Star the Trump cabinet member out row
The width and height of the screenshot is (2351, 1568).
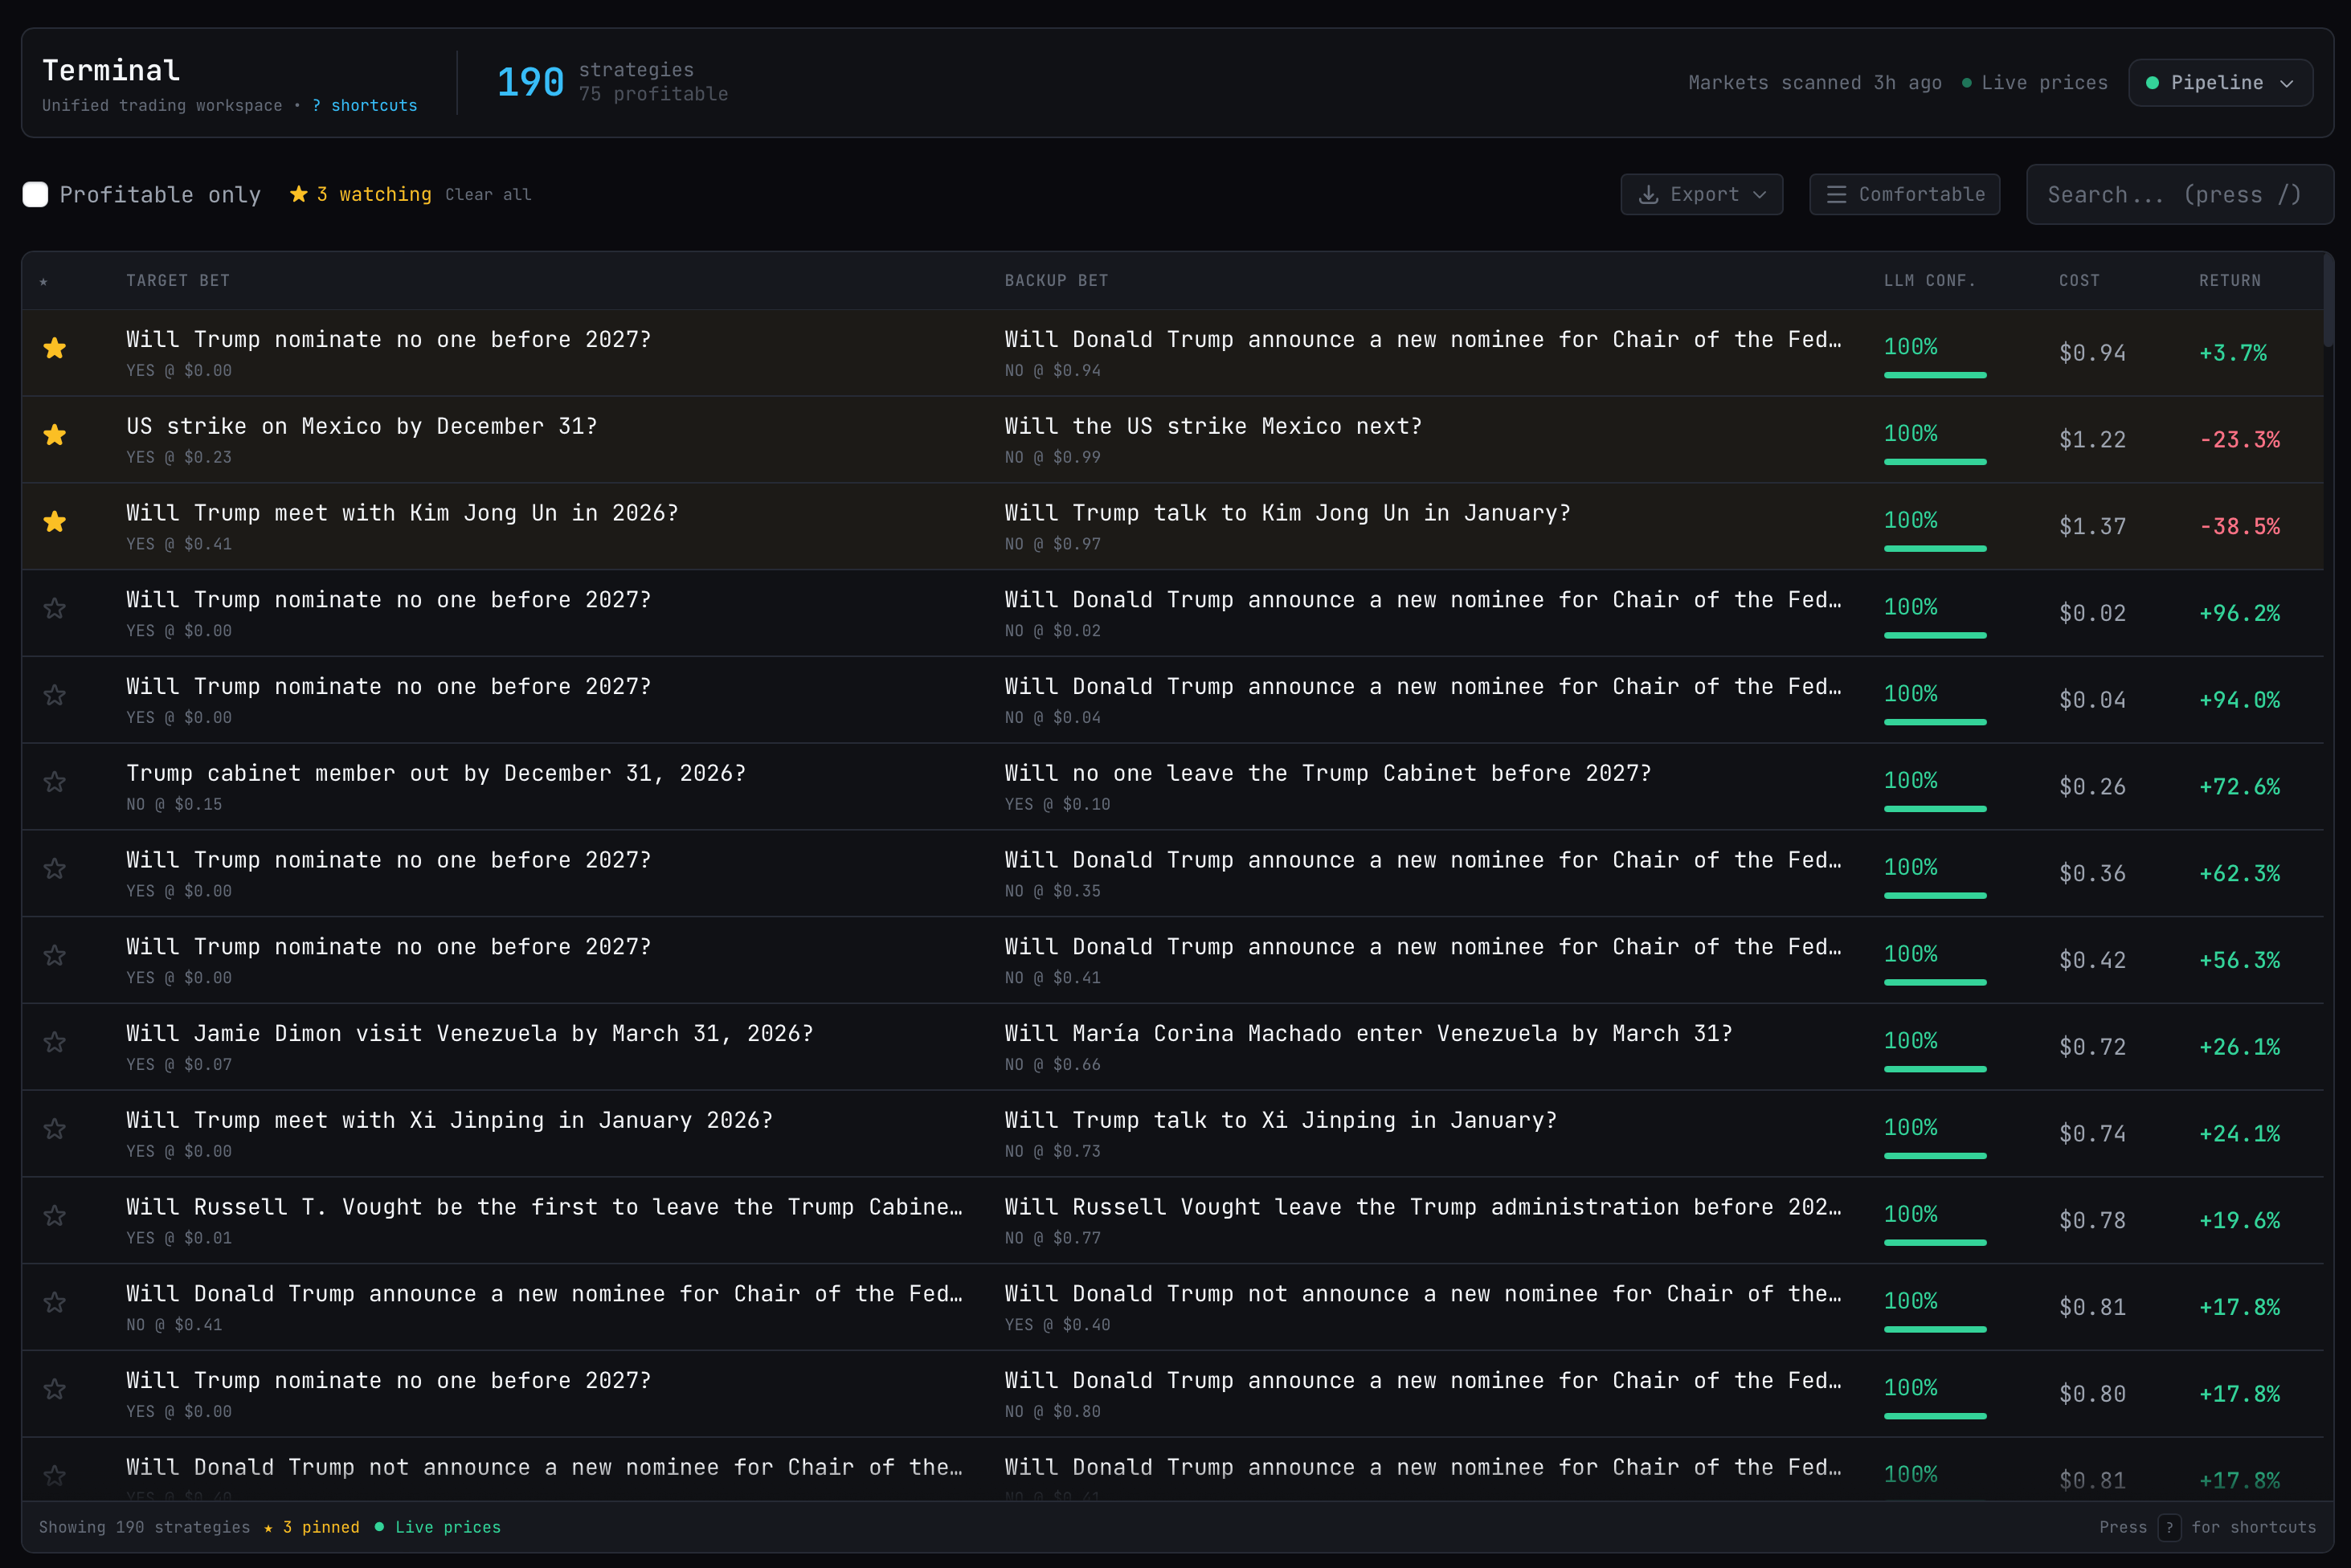[55, 782]
